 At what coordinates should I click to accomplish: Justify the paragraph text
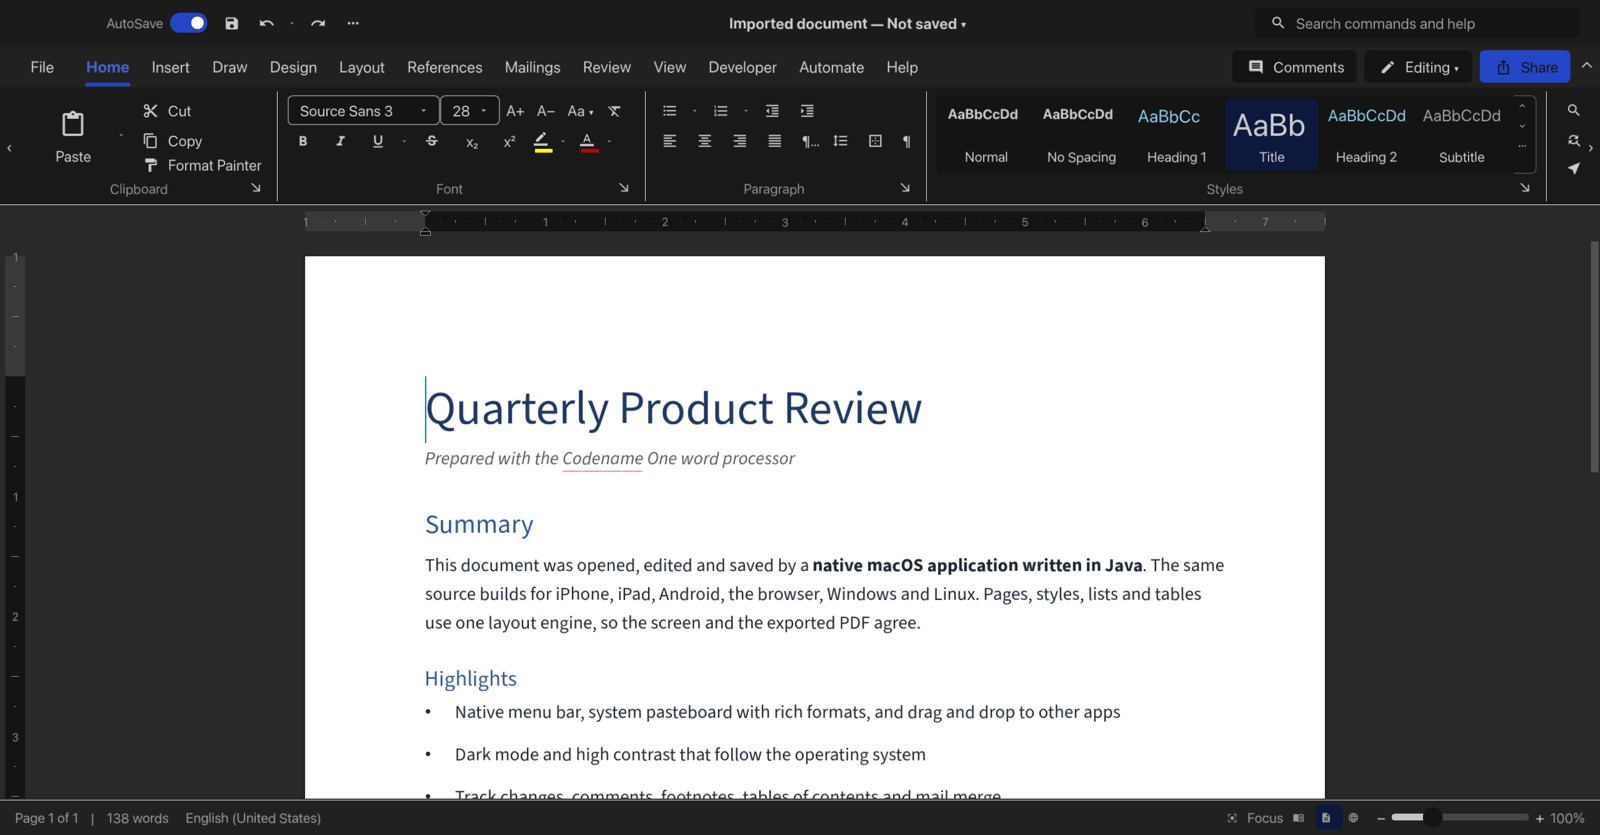pos(775,141)
